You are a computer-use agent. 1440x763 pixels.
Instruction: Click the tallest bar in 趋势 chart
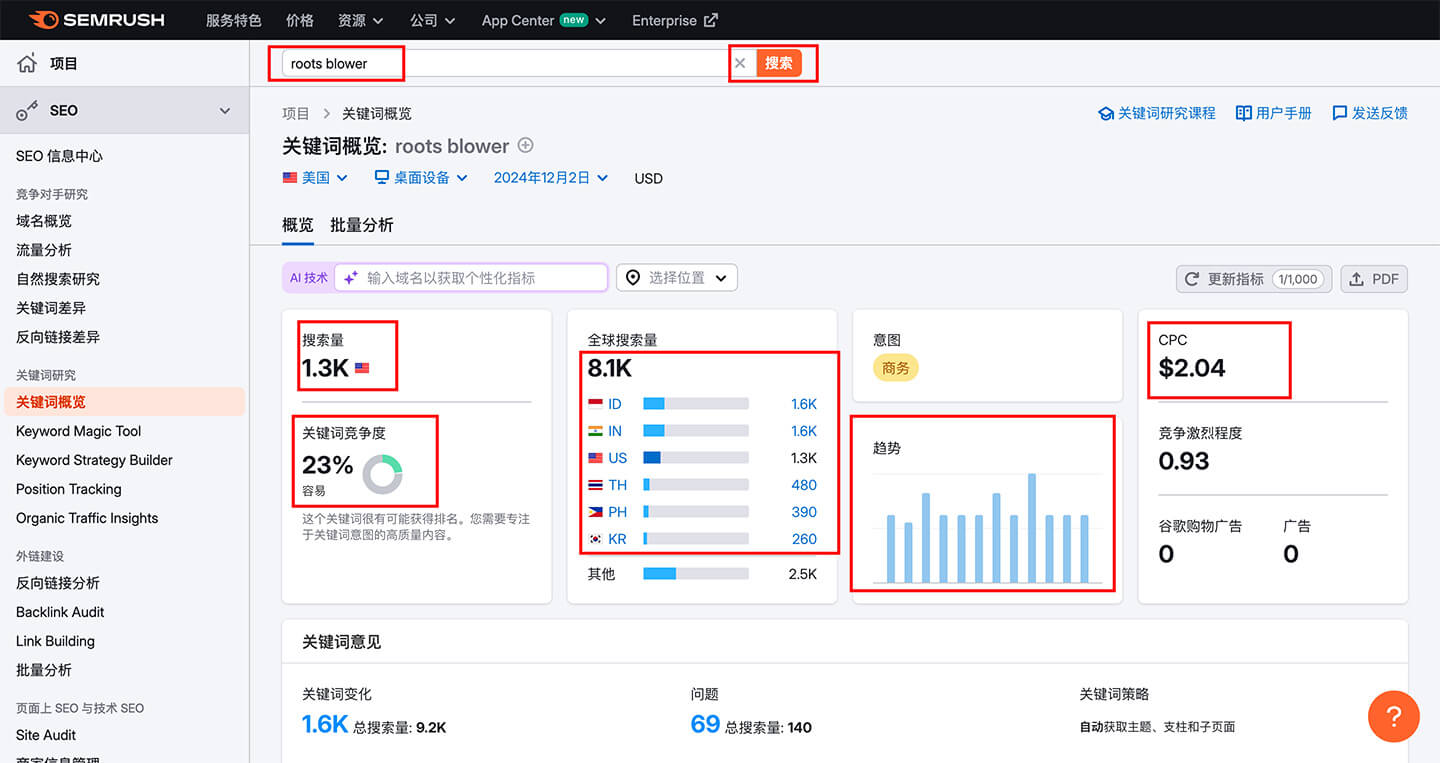tap(1032, 528)
